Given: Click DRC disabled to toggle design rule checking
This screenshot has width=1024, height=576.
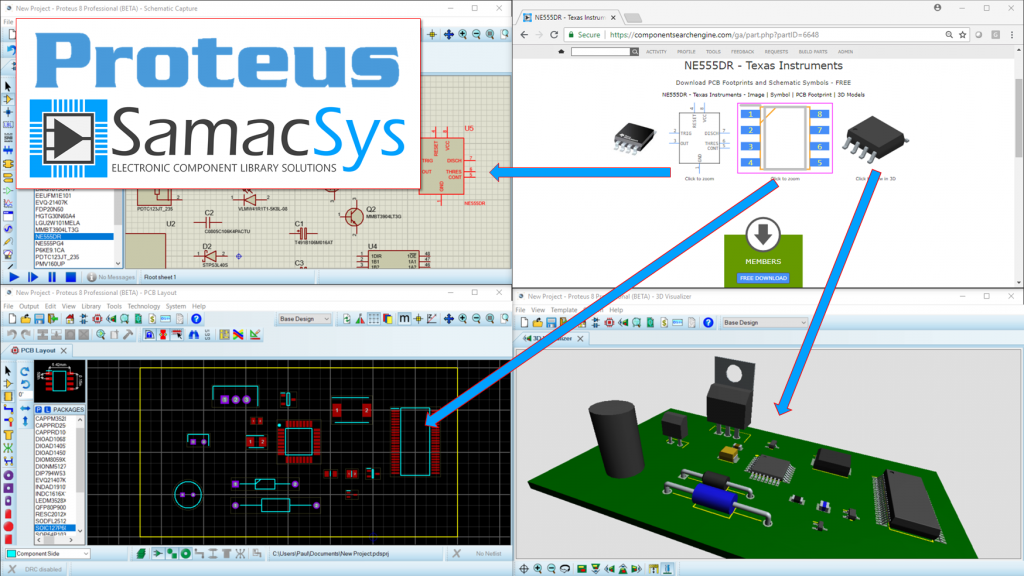Looking at the screenshot, I should 42,568.
